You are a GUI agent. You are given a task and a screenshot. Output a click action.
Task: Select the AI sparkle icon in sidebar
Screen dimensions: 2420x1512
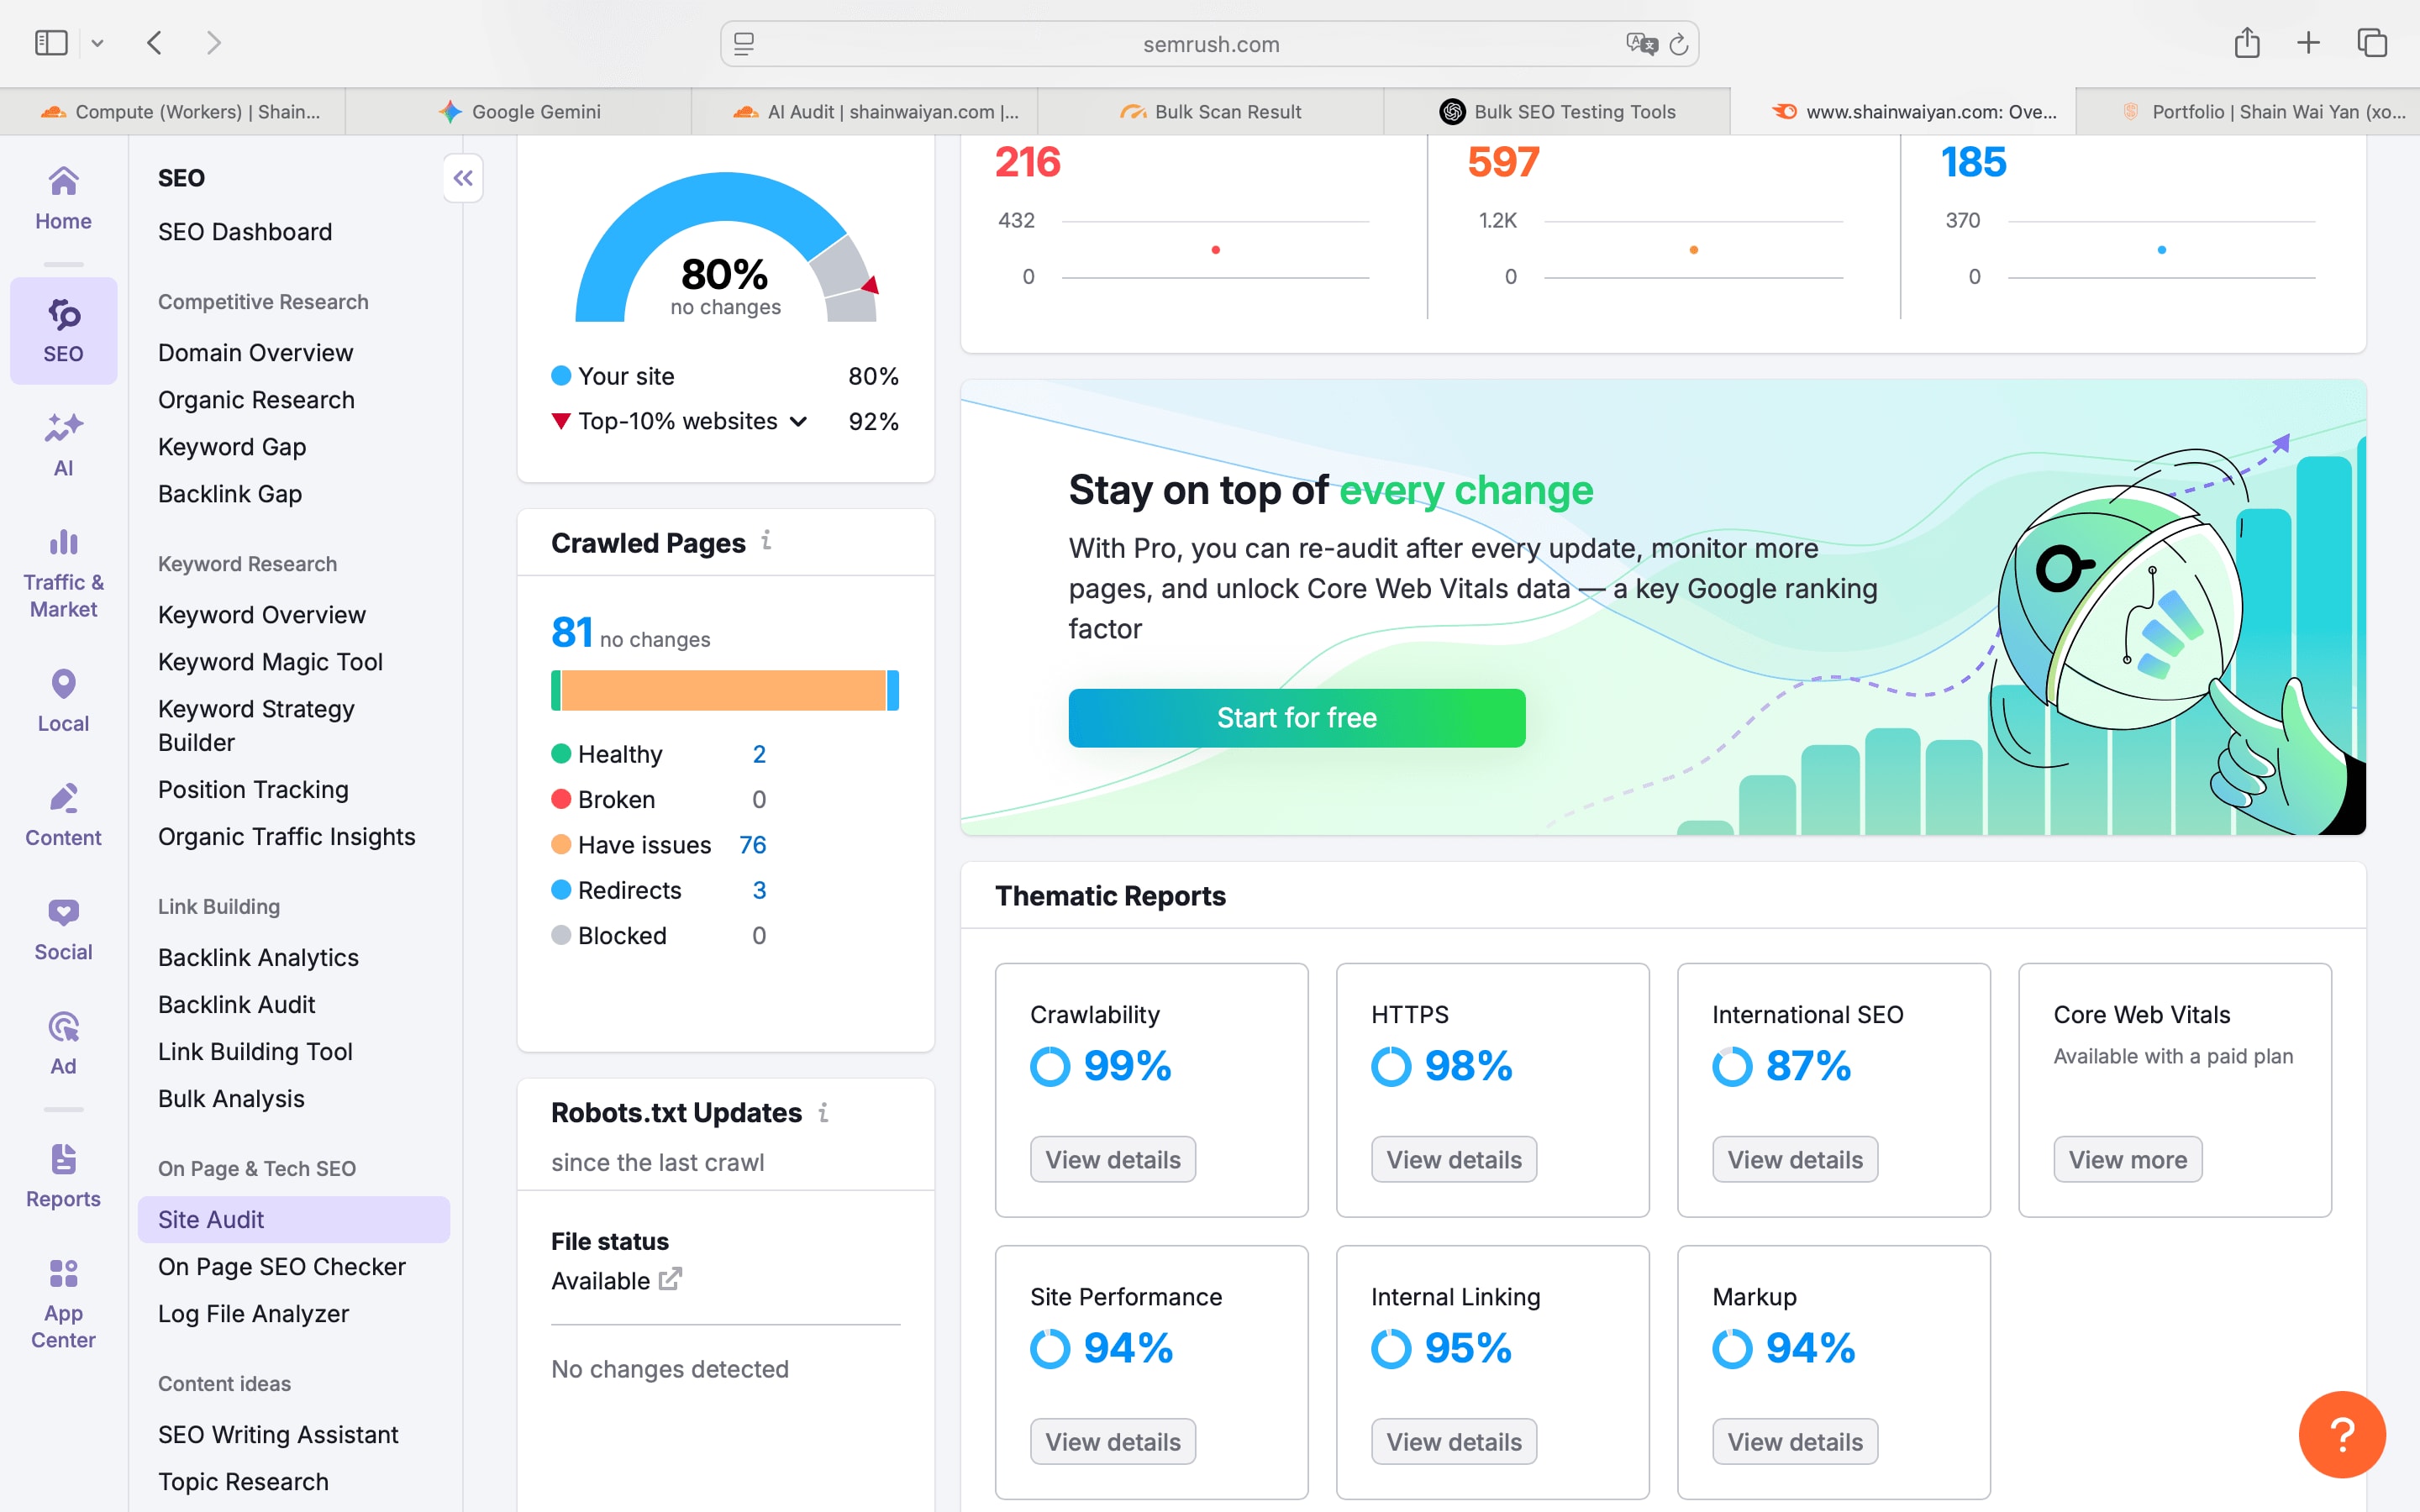63,428
